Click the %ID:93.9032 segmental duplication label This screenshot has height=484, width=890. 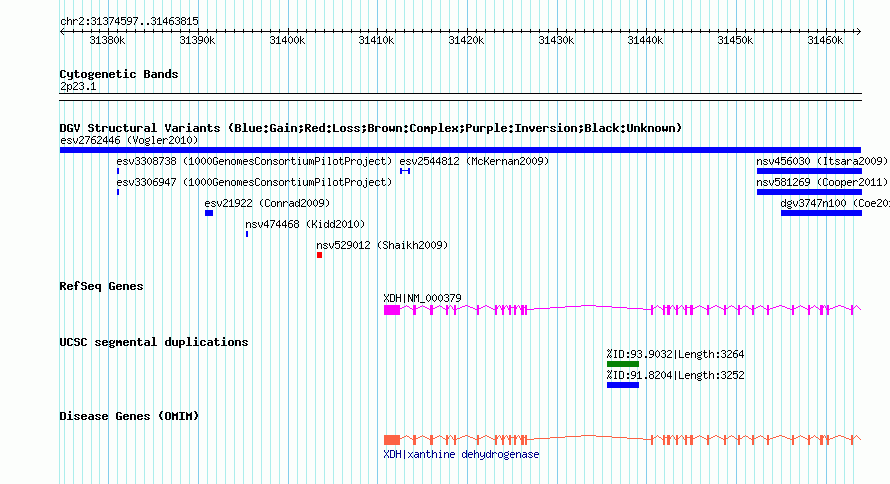point(675,355)
